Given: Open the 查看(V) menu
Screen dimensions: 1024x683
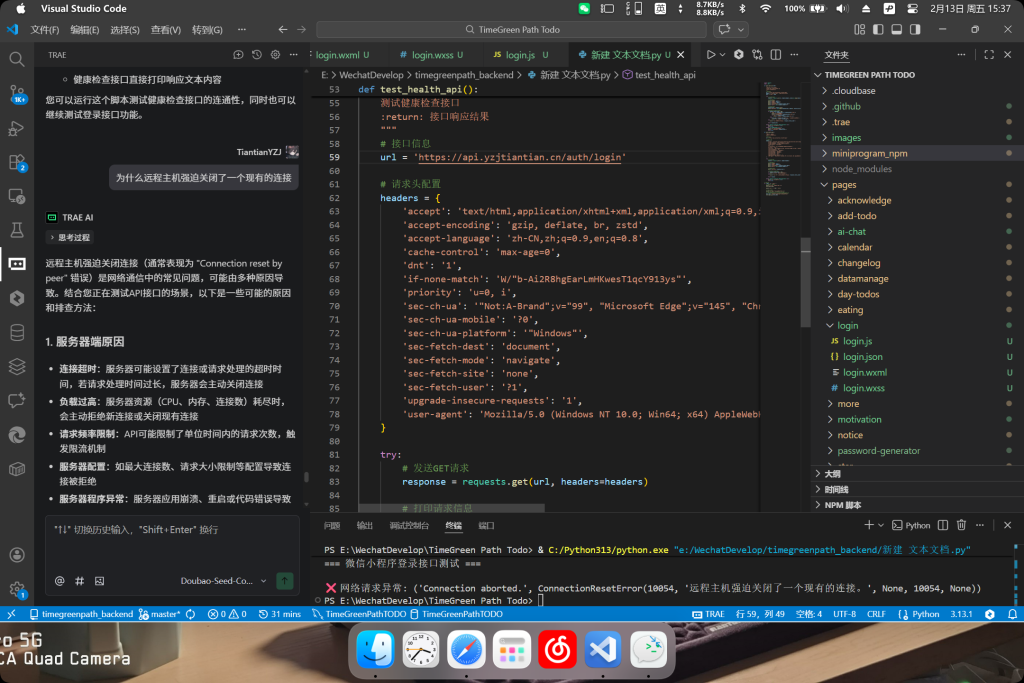Looking at the screenshot, I should click(x=165, y=30).
